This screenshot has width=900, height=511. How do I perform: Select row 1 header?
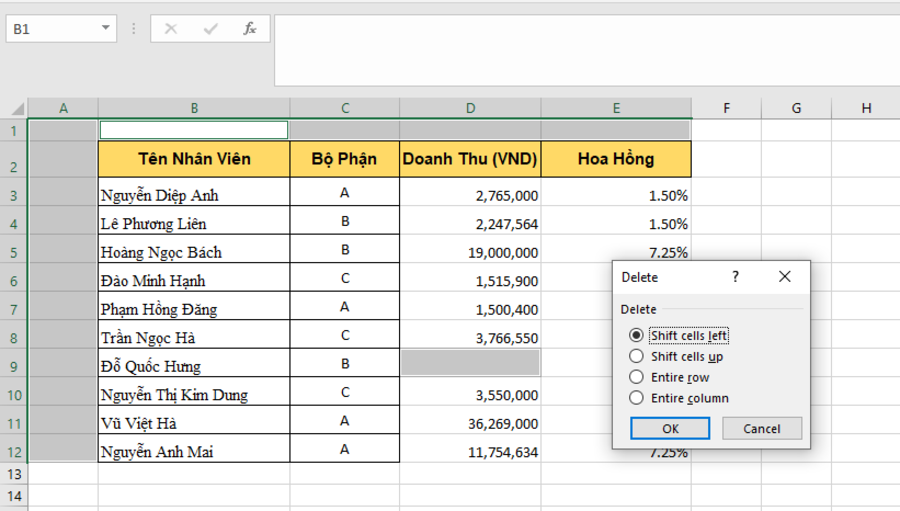click(14, 131)
